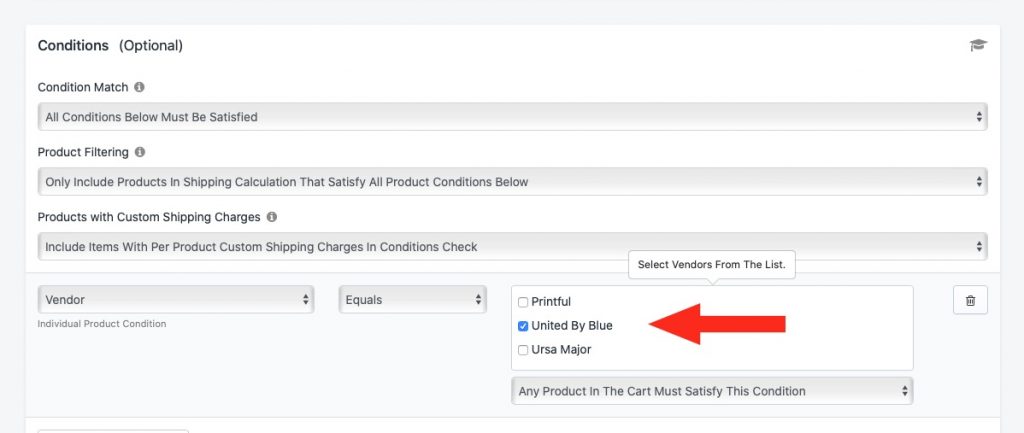Screen dimensions: 1024x433
Task: Open Any Product In The Cart dropdown
Action: (712, 391)
